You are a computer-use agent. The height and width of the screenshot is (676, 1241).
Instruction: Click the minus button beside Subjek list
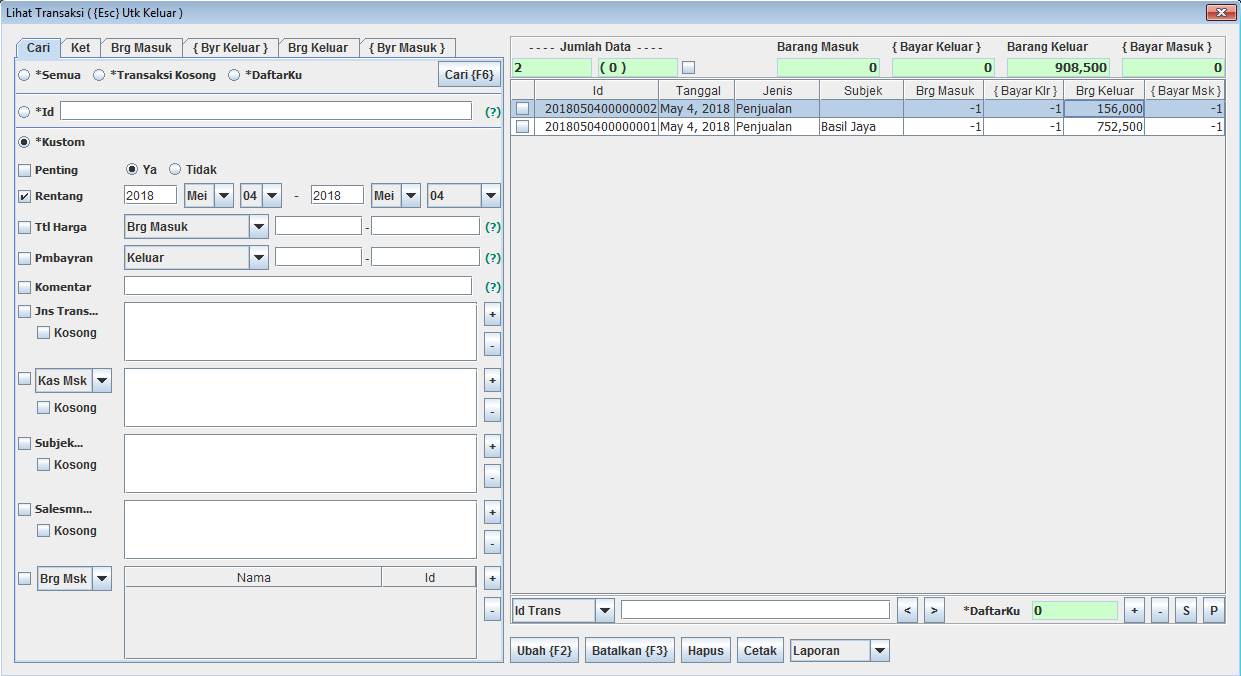492,476
